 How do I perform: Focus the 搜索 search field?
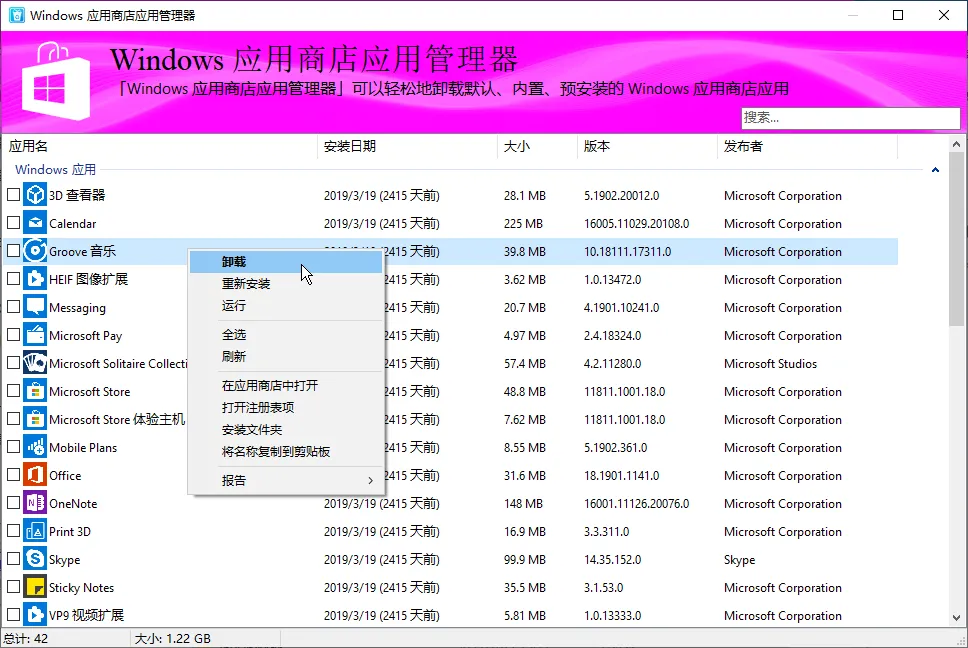tap(850, 117)
